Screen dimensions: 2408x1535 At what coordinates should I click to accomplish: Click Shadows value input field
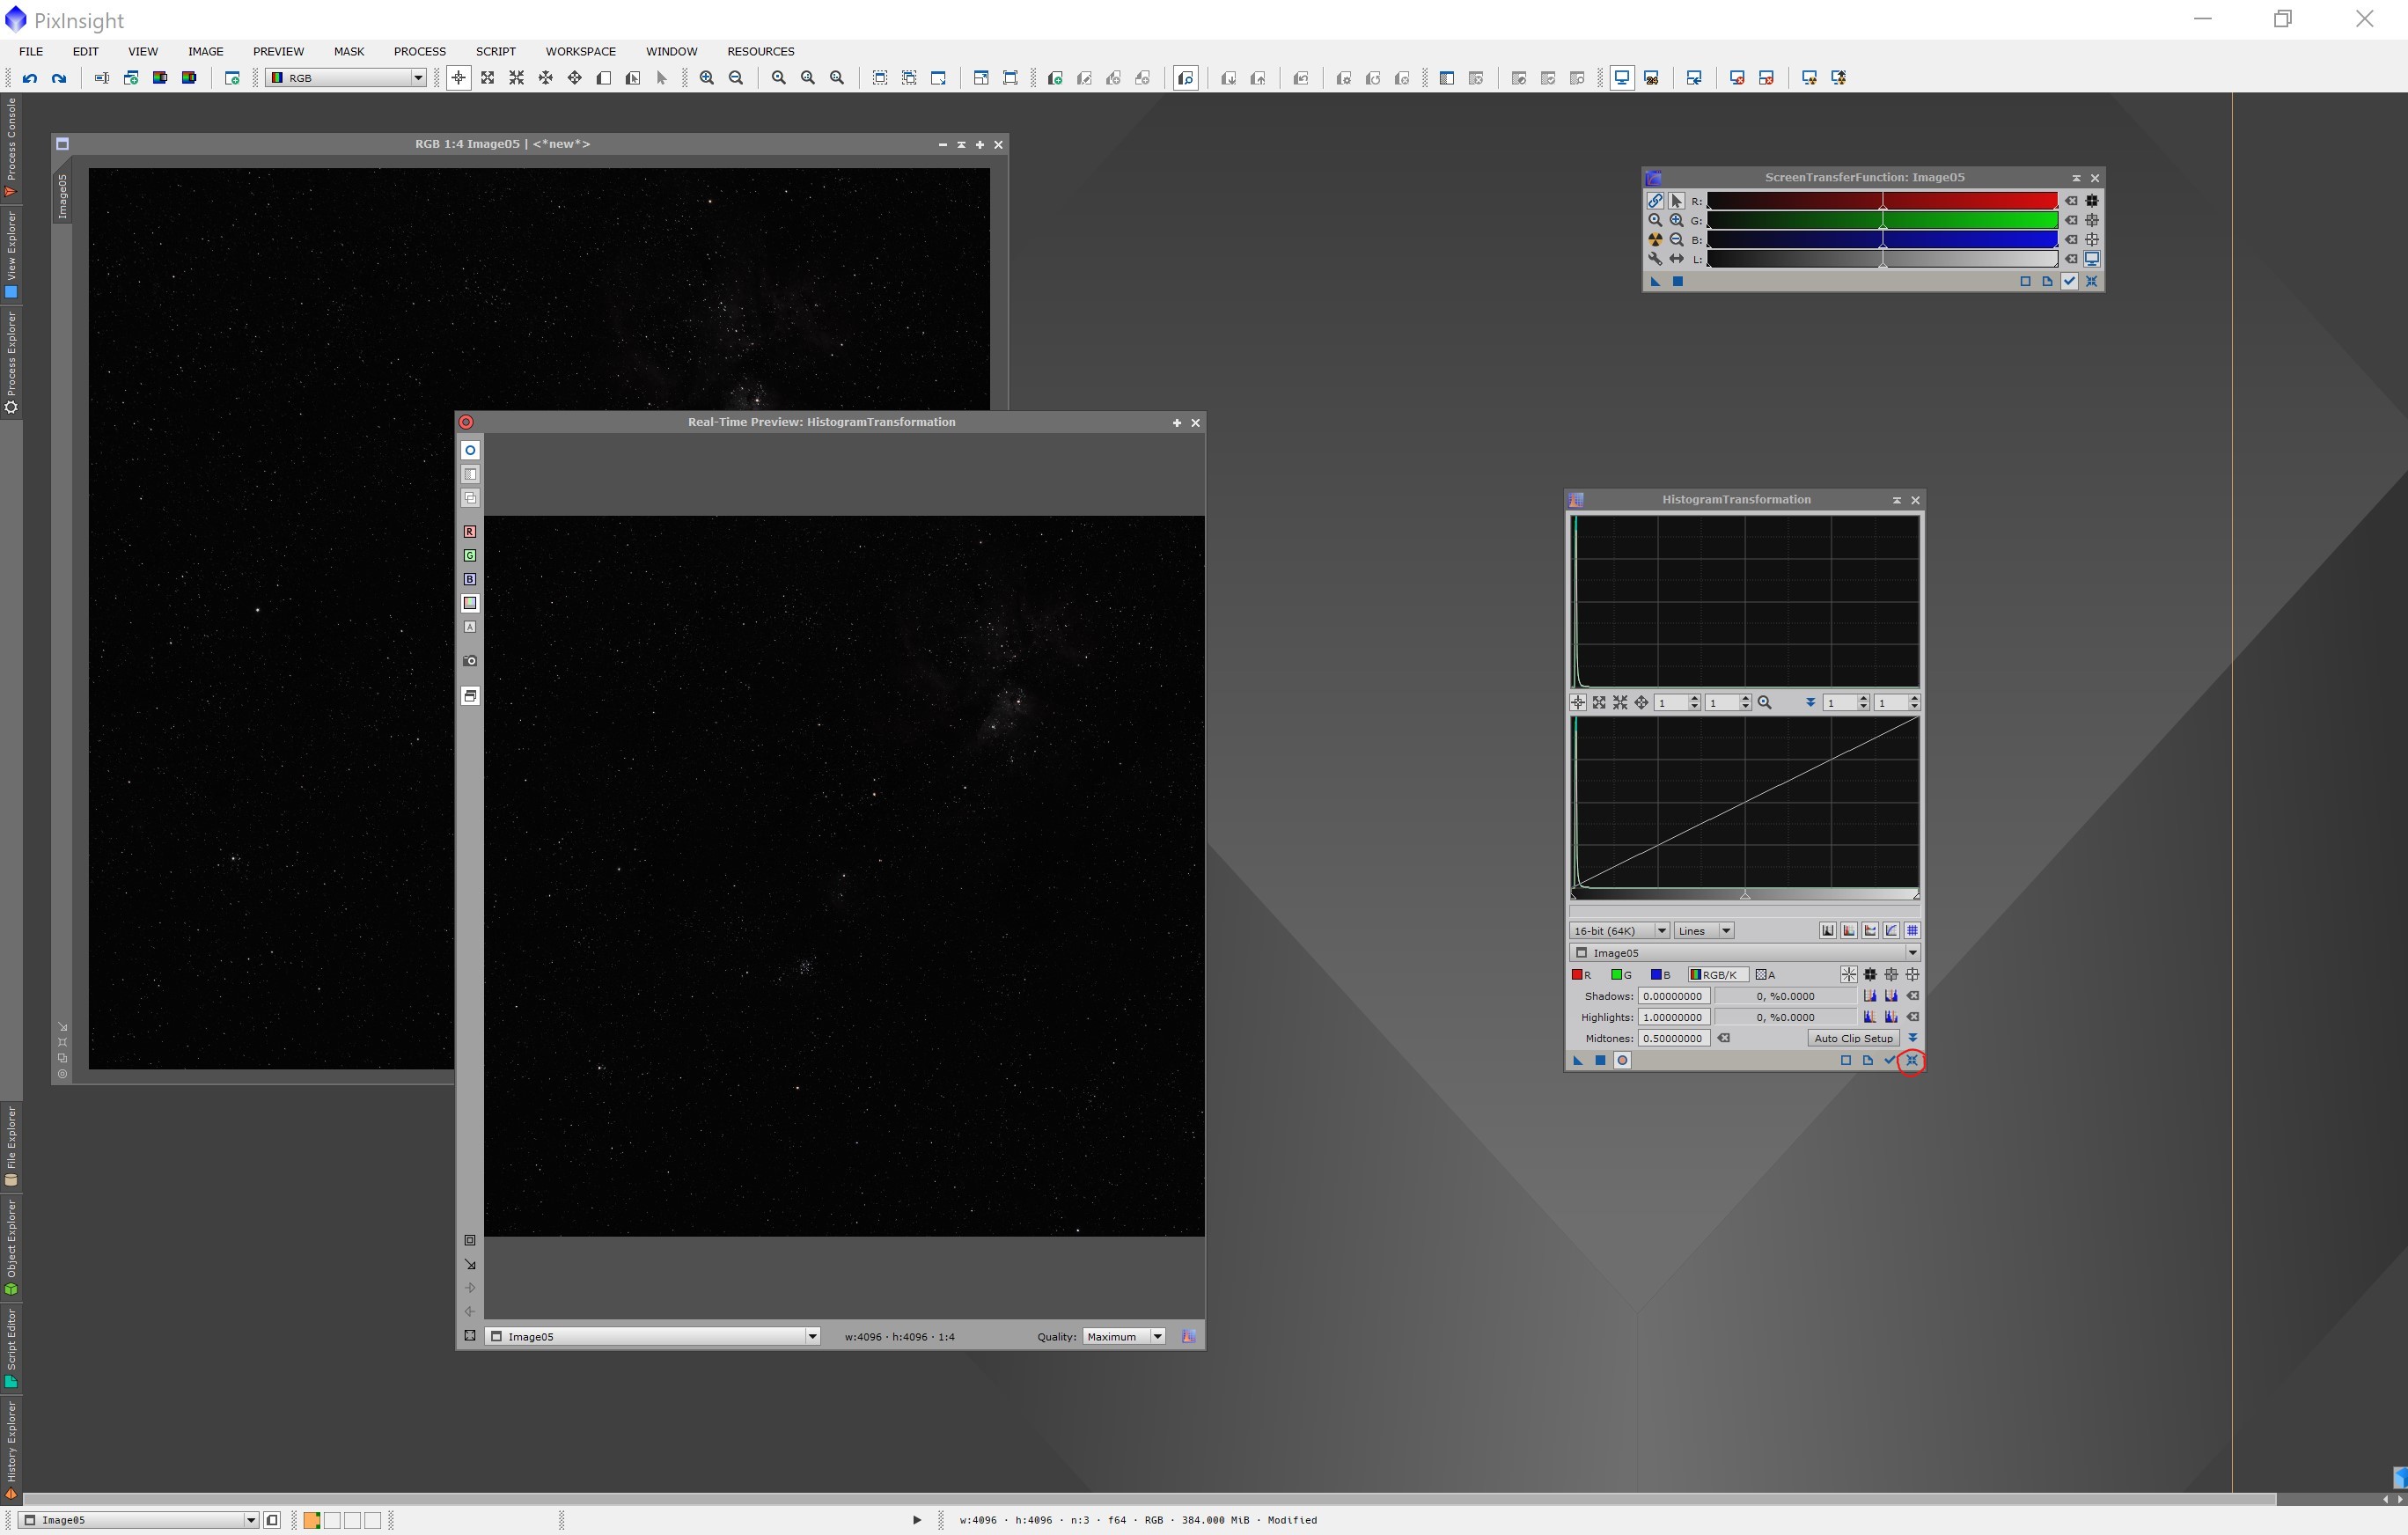coord(1674,996)
